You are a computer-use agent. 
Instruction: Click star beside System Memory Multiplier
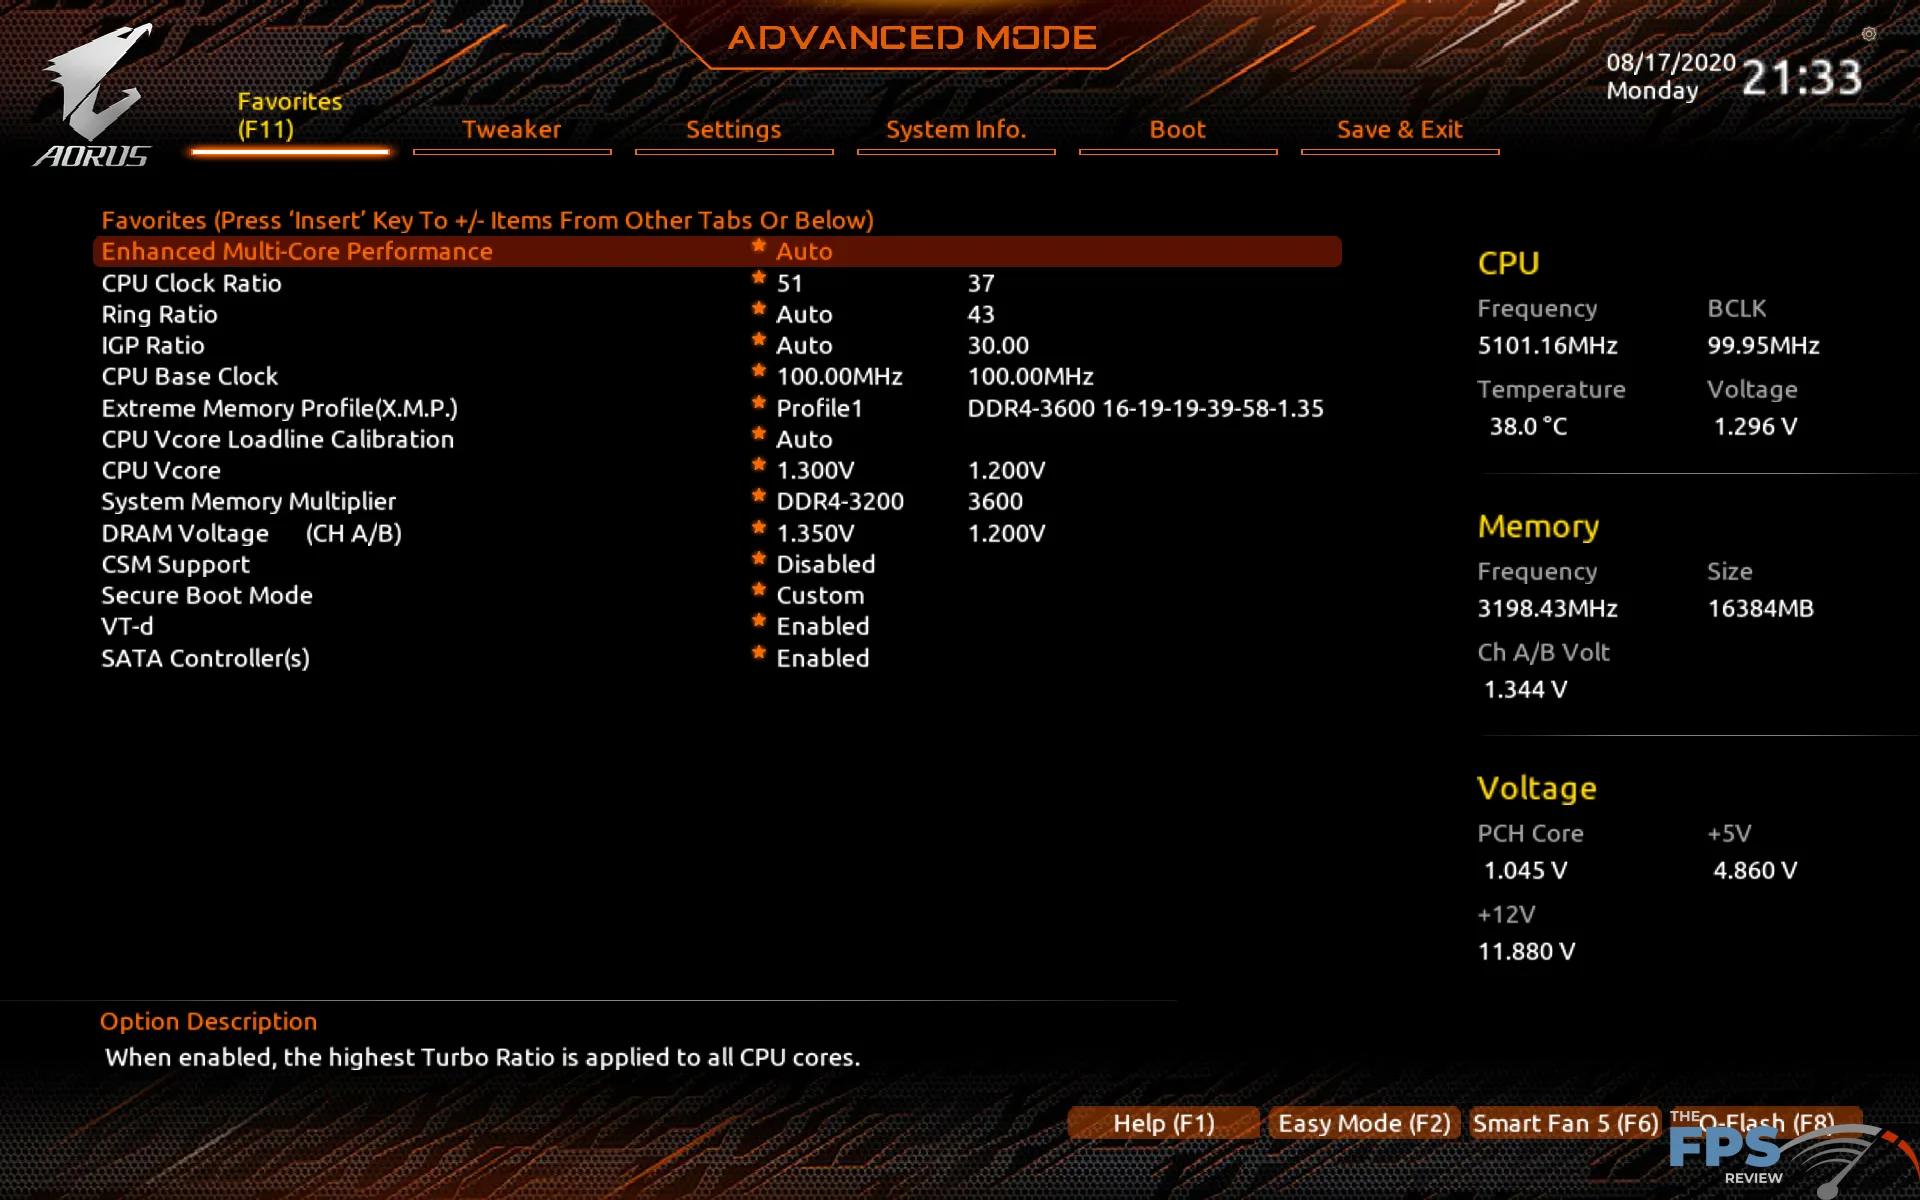click(x=759, y=496)
